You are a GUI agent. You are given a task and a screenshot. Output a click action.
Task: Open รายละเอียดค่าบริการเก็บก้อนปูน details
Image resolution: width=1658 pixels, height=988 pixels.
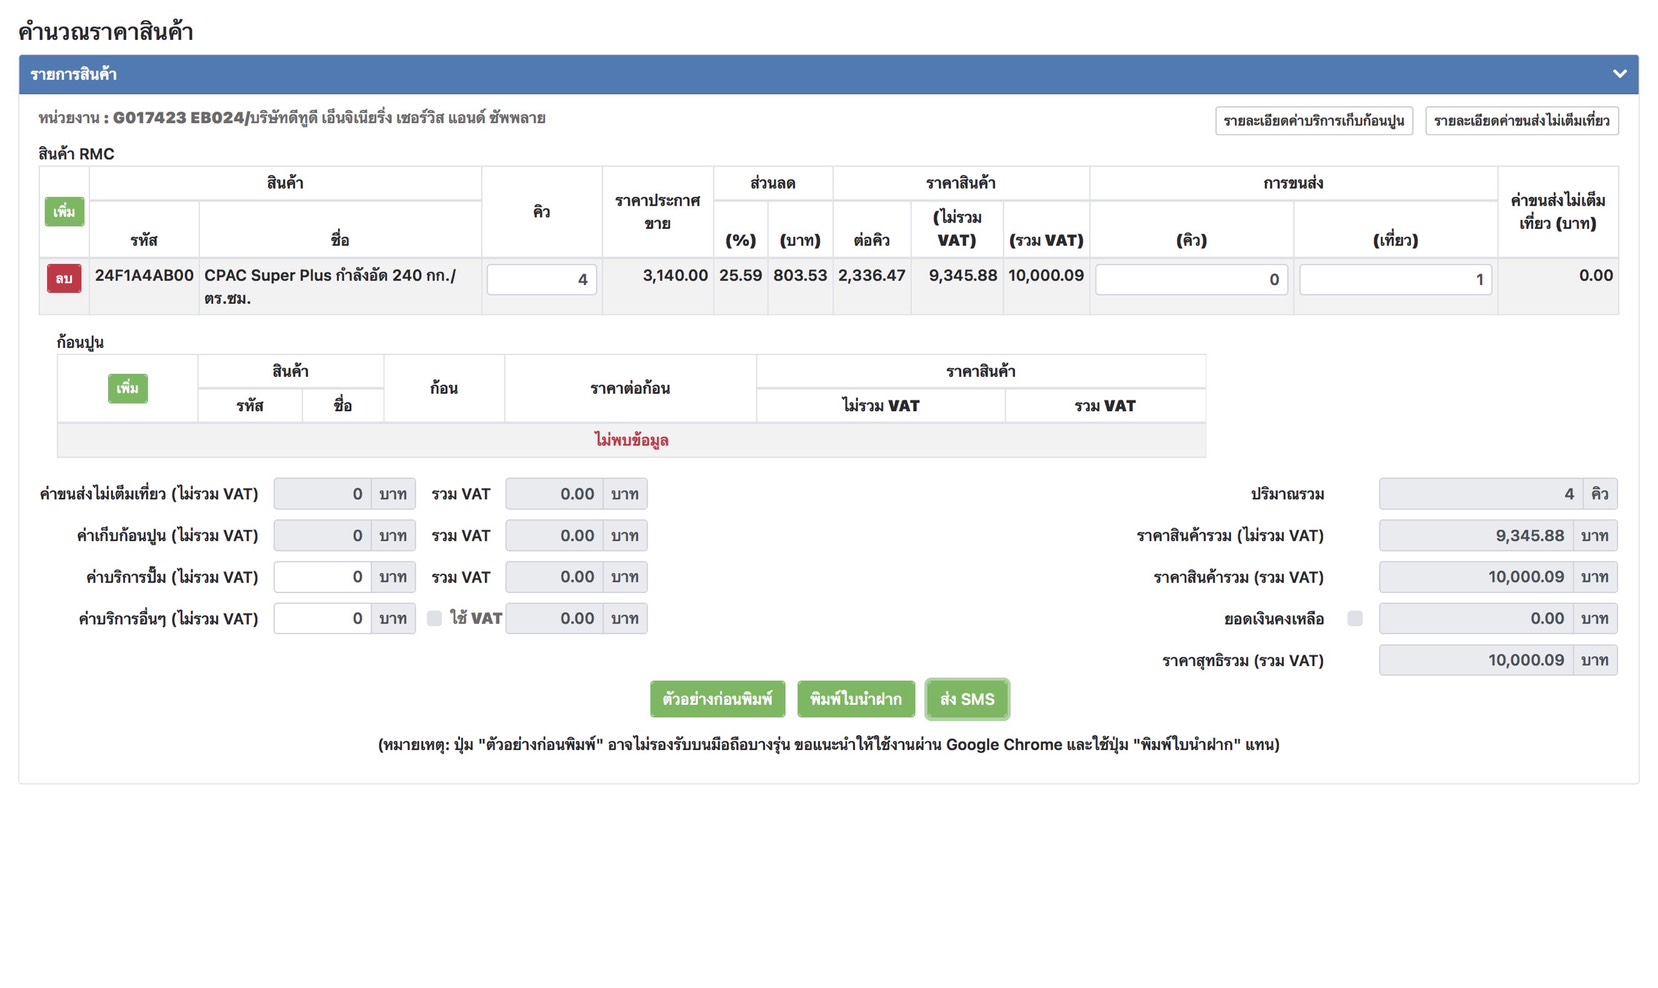pyautogui.click(x=1314, y=121)
